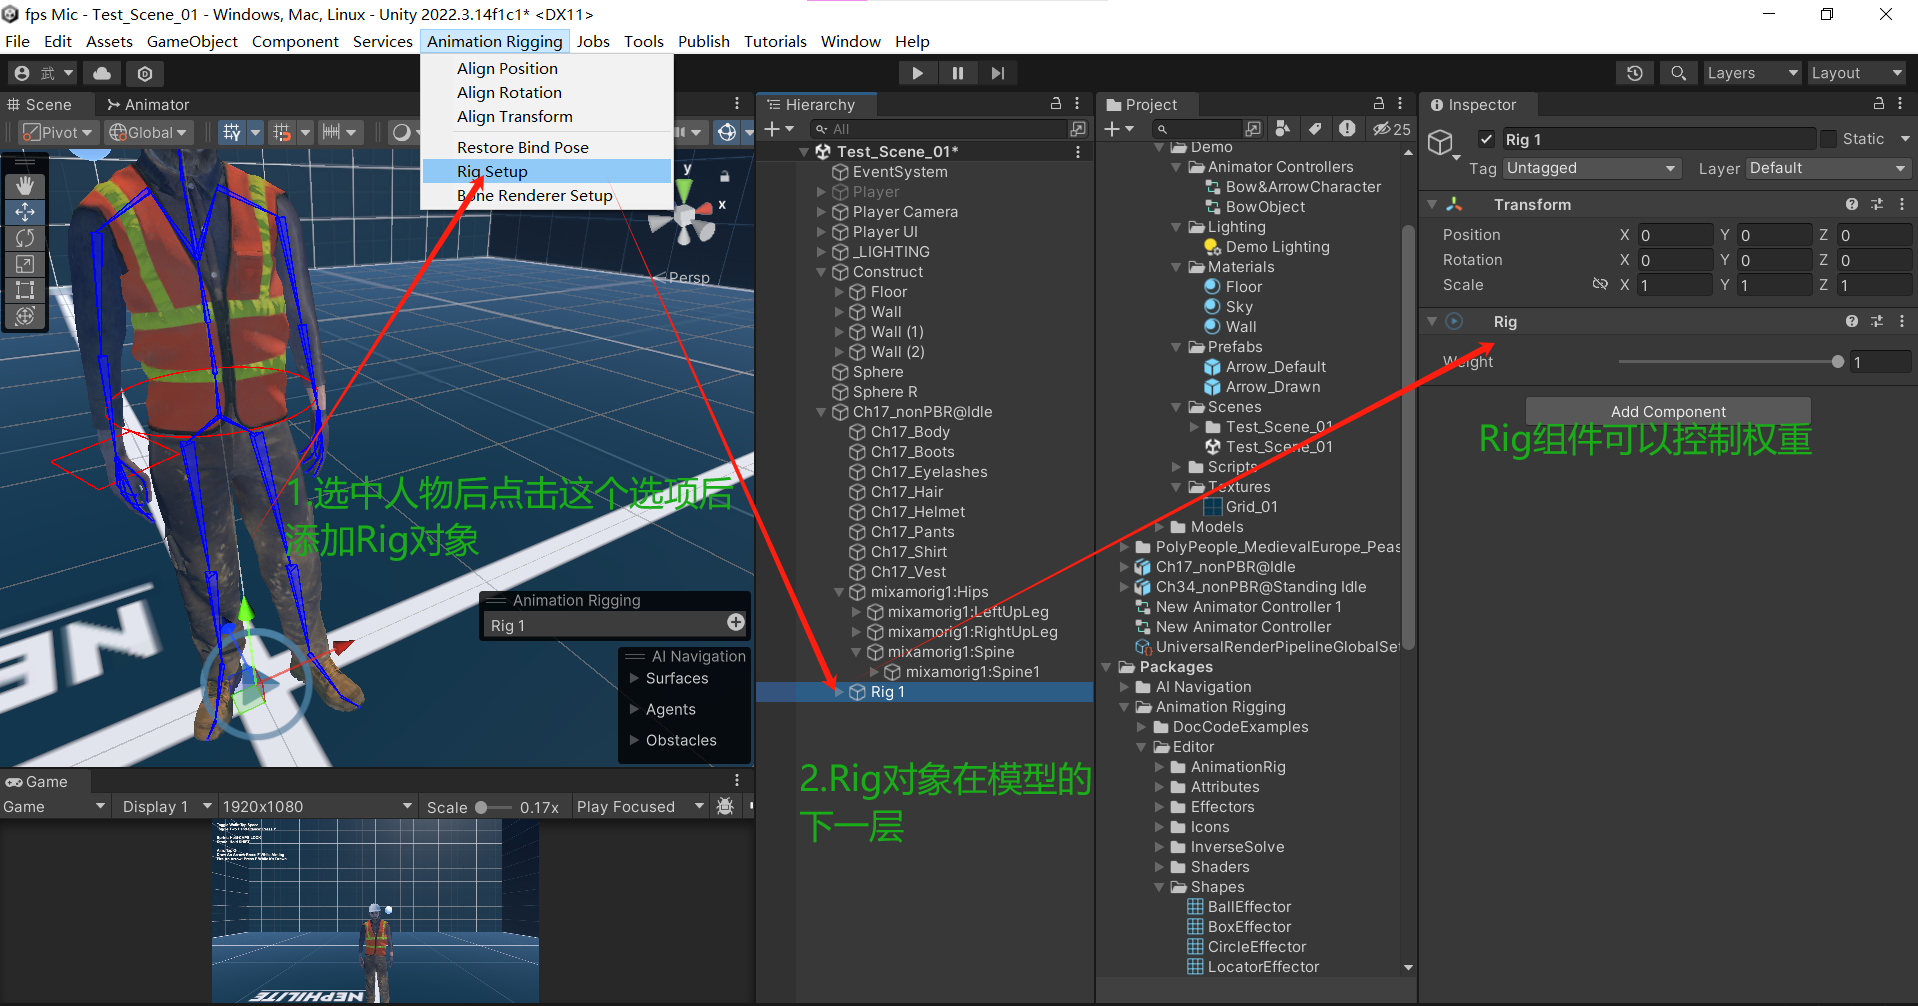Click the Pause button
This screenshot has width=1918, height=1006.
click(x=957, y=73)
